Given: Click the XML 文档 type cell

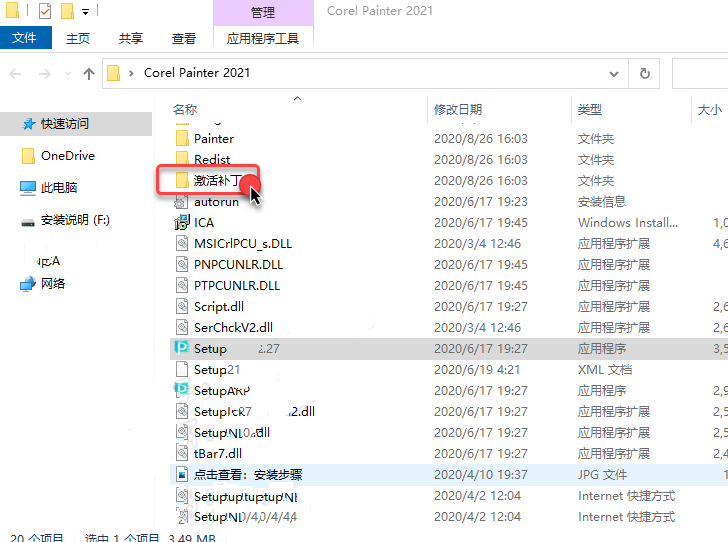Looking at the screenshot, I should pyautogui.click(x=605, y=370).
